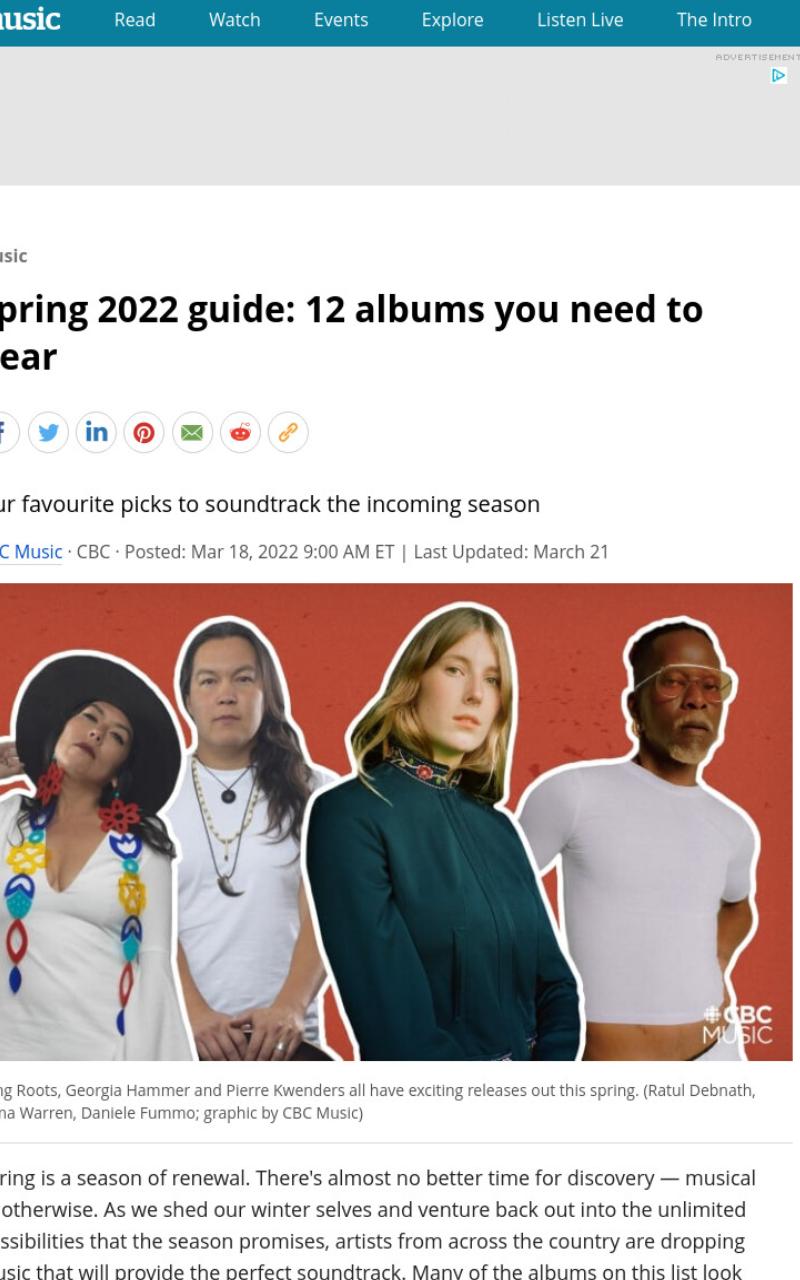
Task: Click the article headline text
Action: pos(351,334)
